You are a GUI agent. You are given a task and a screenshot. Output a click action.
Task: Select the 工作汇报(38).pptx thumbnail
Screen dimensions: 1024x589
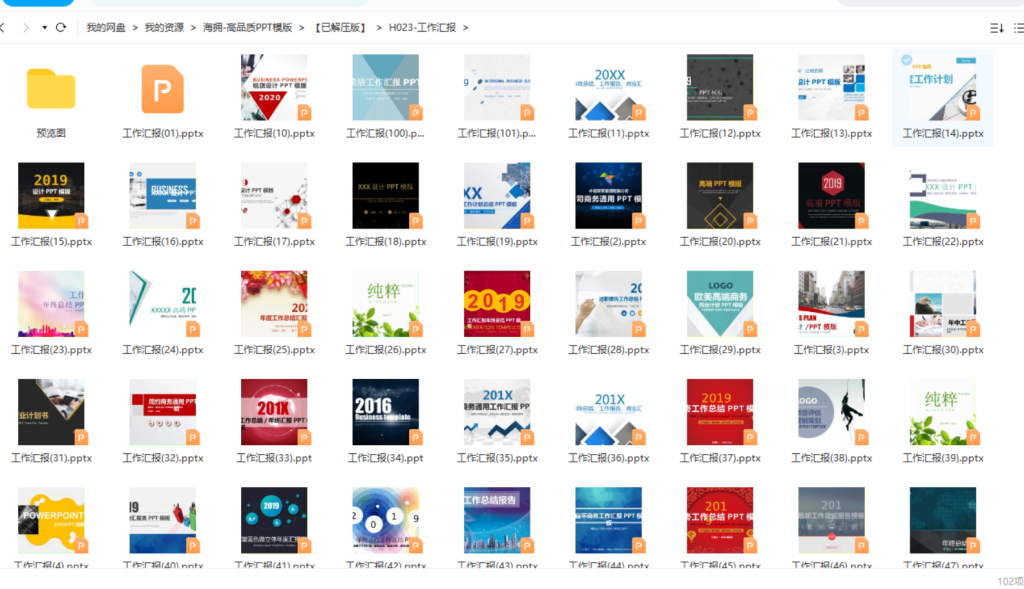pos(831,412)
